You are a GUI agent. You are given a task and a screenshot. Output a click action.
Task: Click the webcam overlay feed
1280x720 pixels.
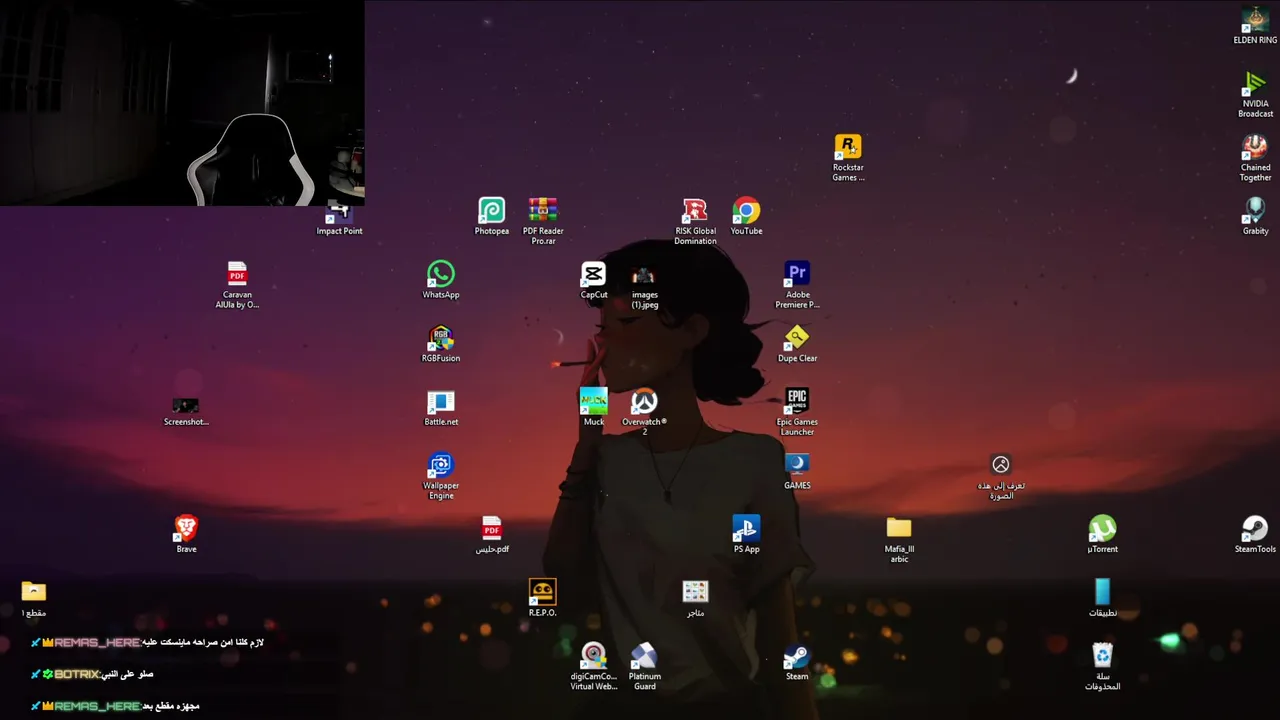point(182,103)
